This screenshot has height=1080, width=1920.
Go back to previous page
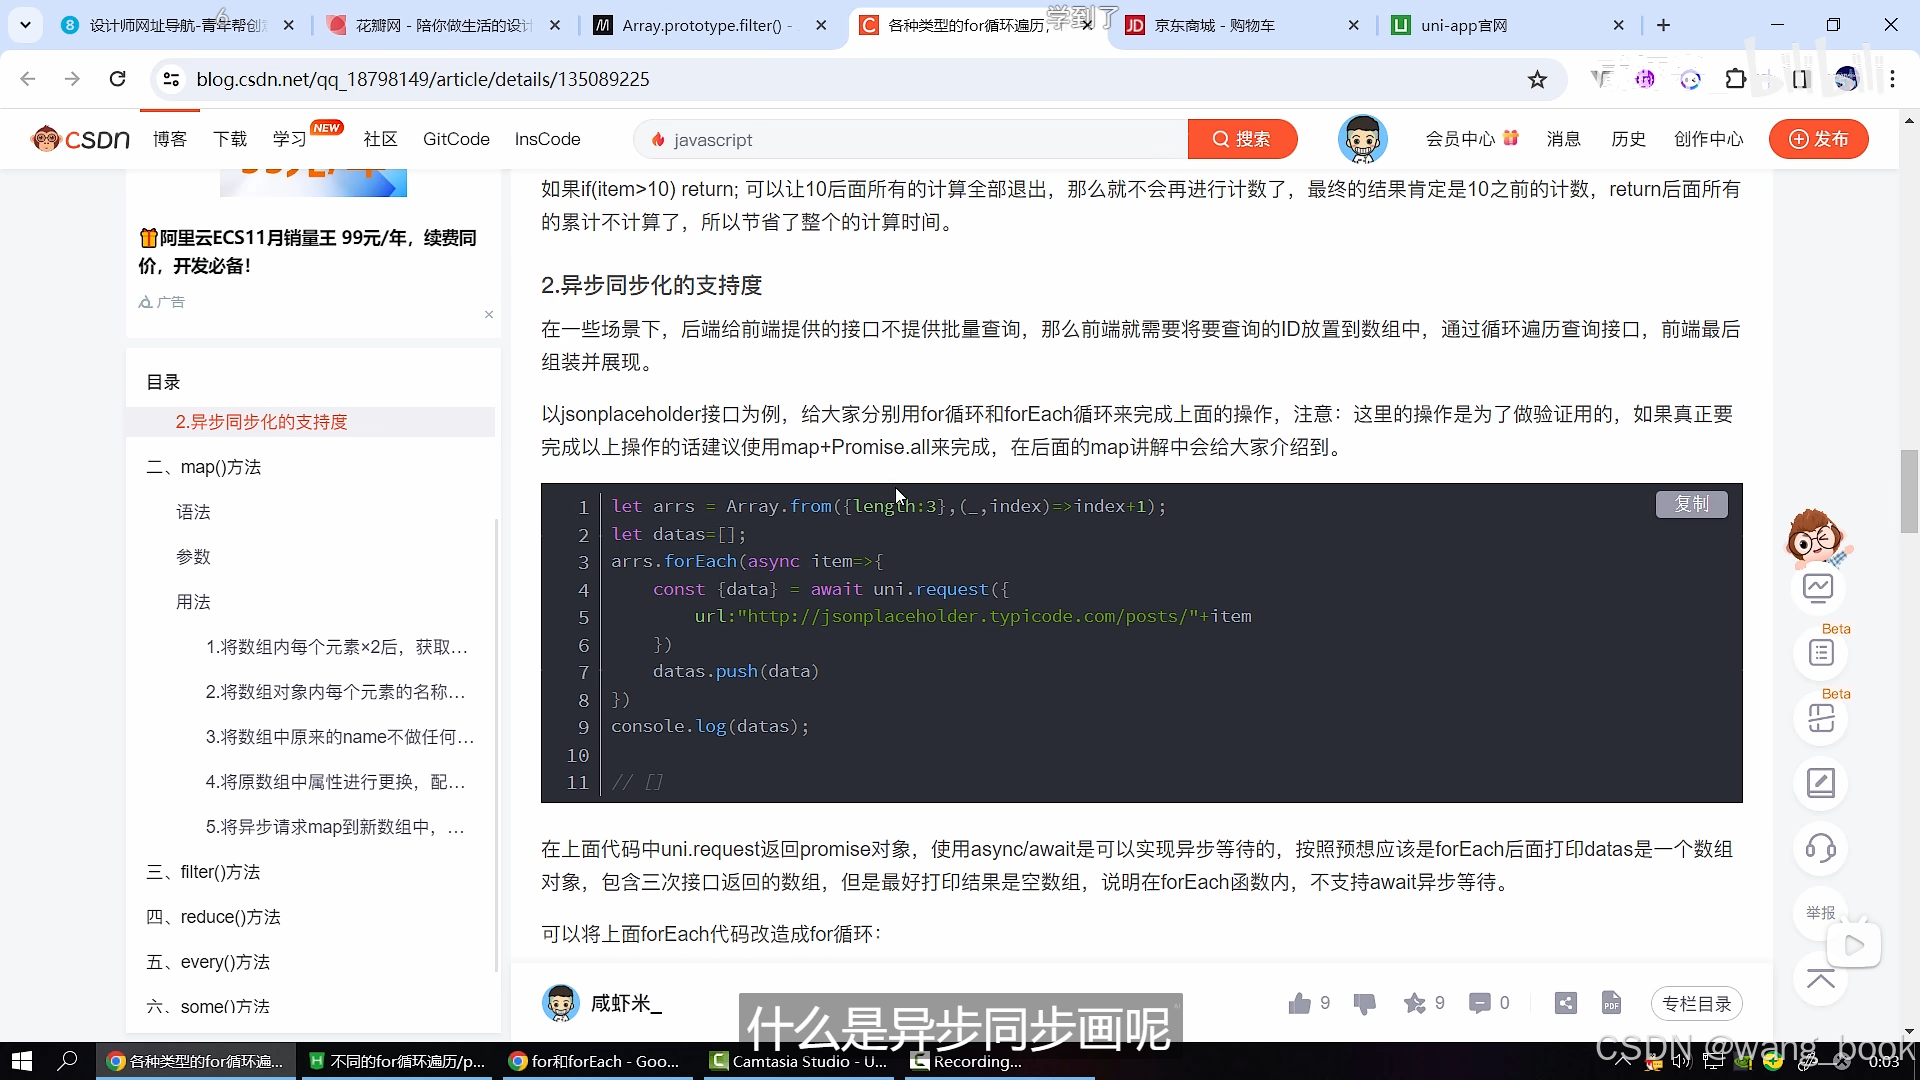click(28, 79)
